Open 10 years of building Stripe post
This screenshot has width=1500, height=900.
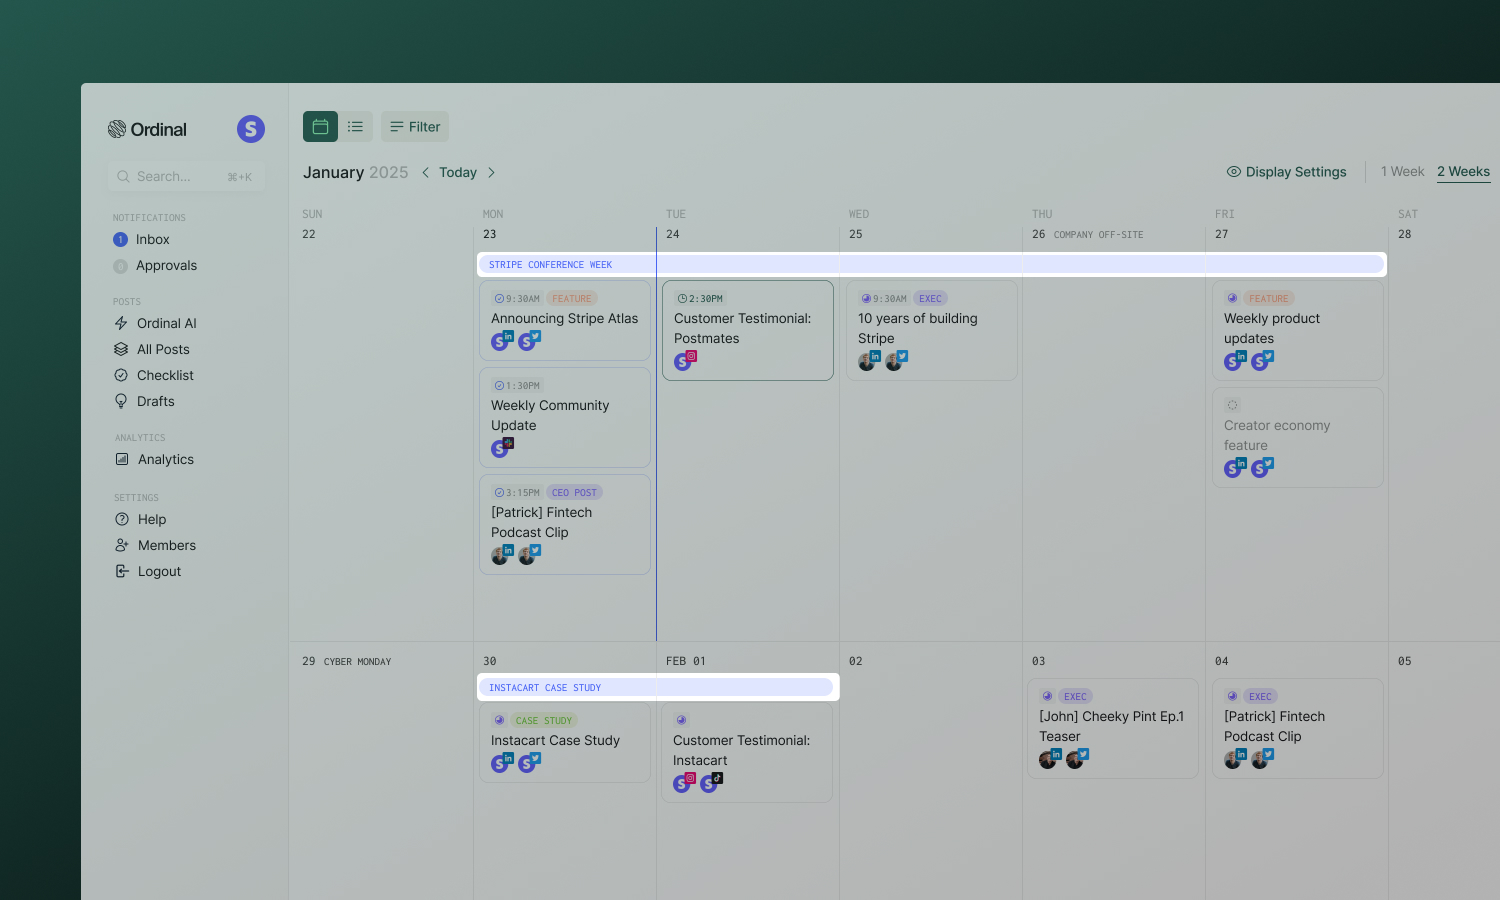click(x=932, y=330)
